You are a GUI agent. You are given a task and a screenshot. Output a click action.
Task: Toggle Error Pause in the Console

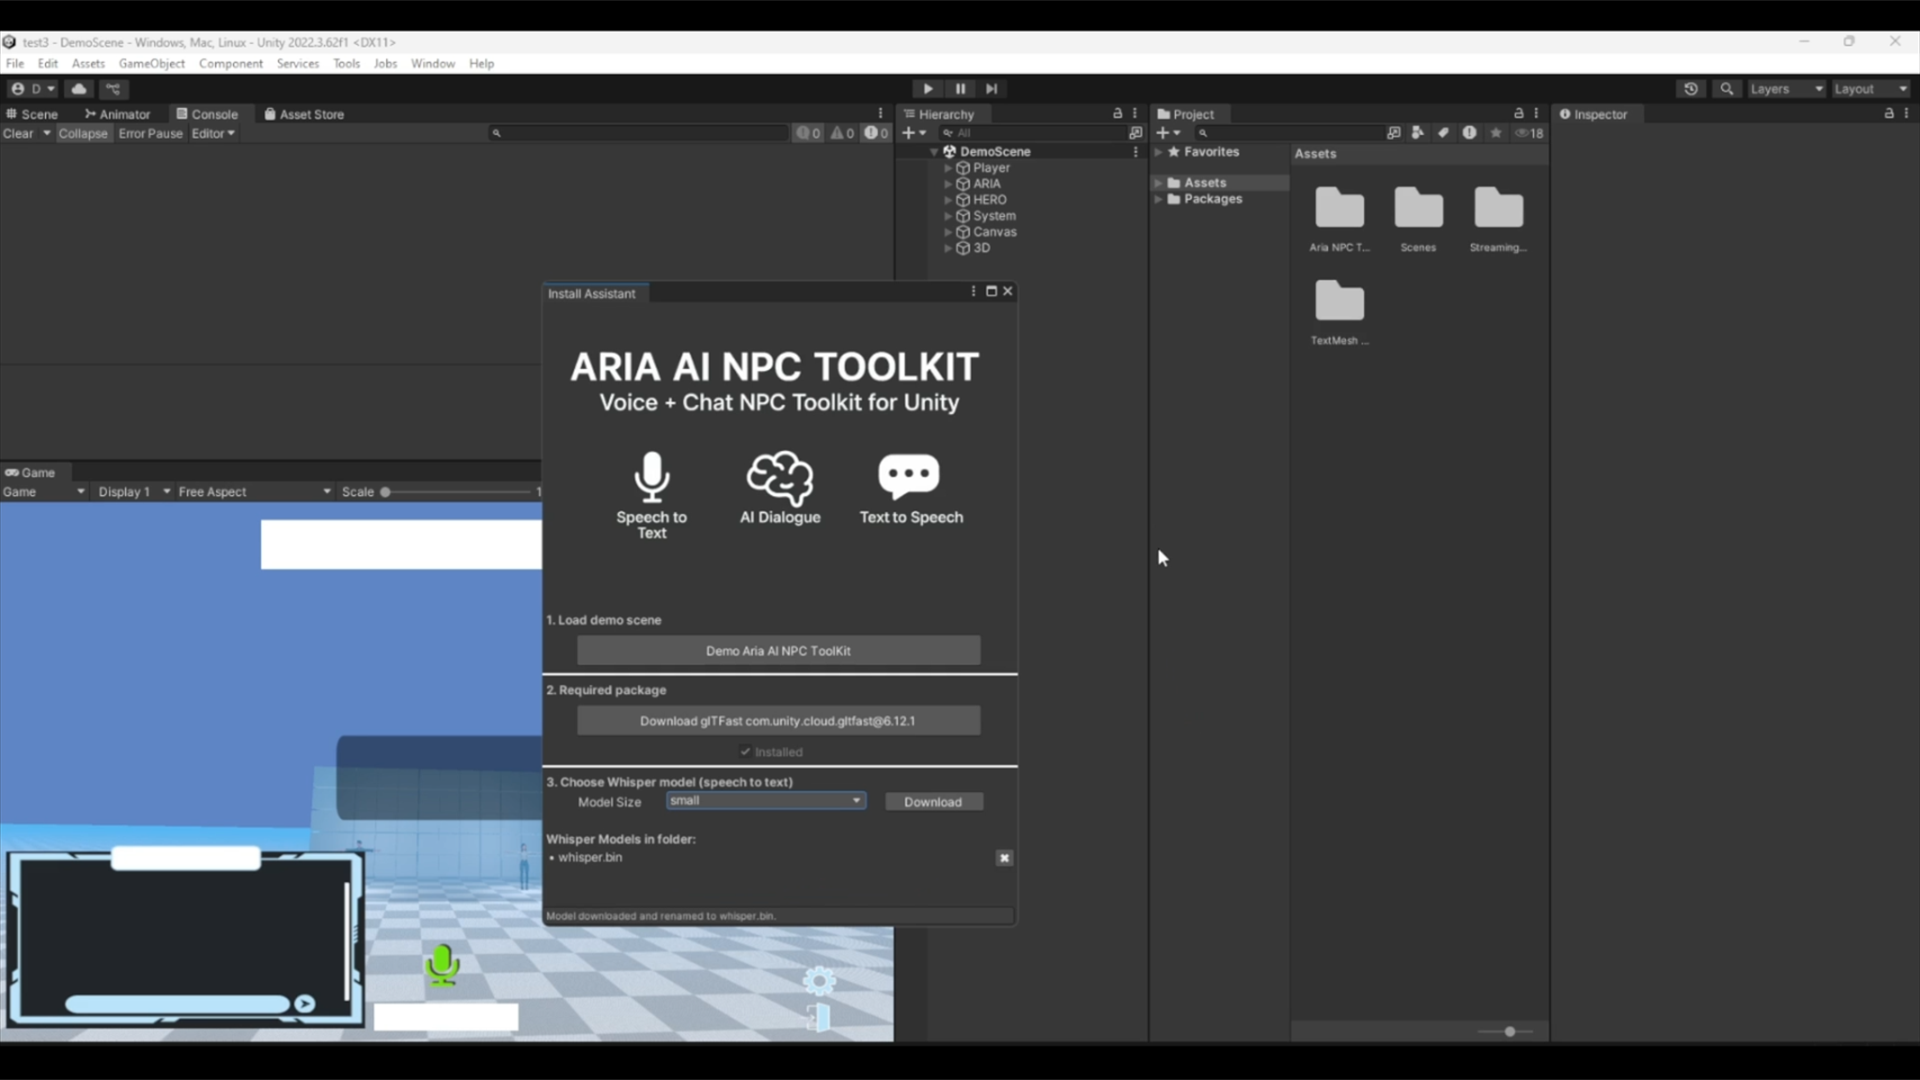150,133
